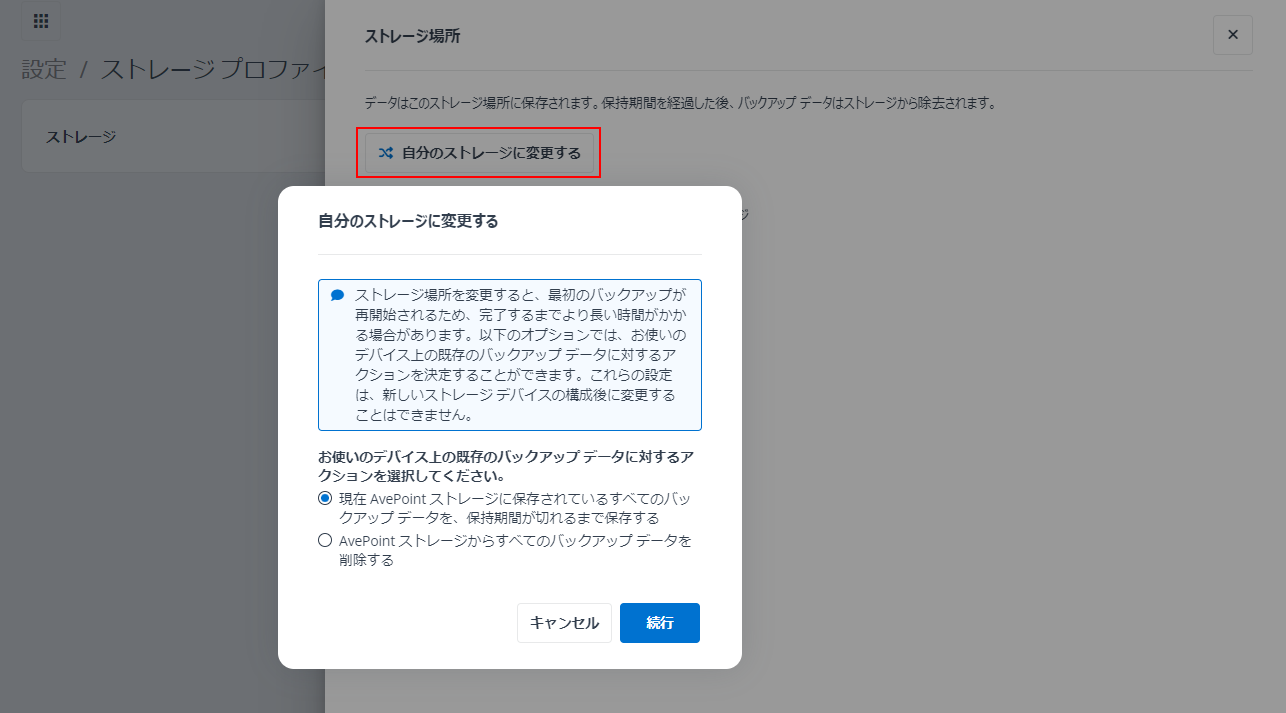Image resolution: width=1286 pixels, height=713 pixels.
Task: Click the 自分のストレージに変更する button label
Action: pyautogui.click(x=491, y=153)
